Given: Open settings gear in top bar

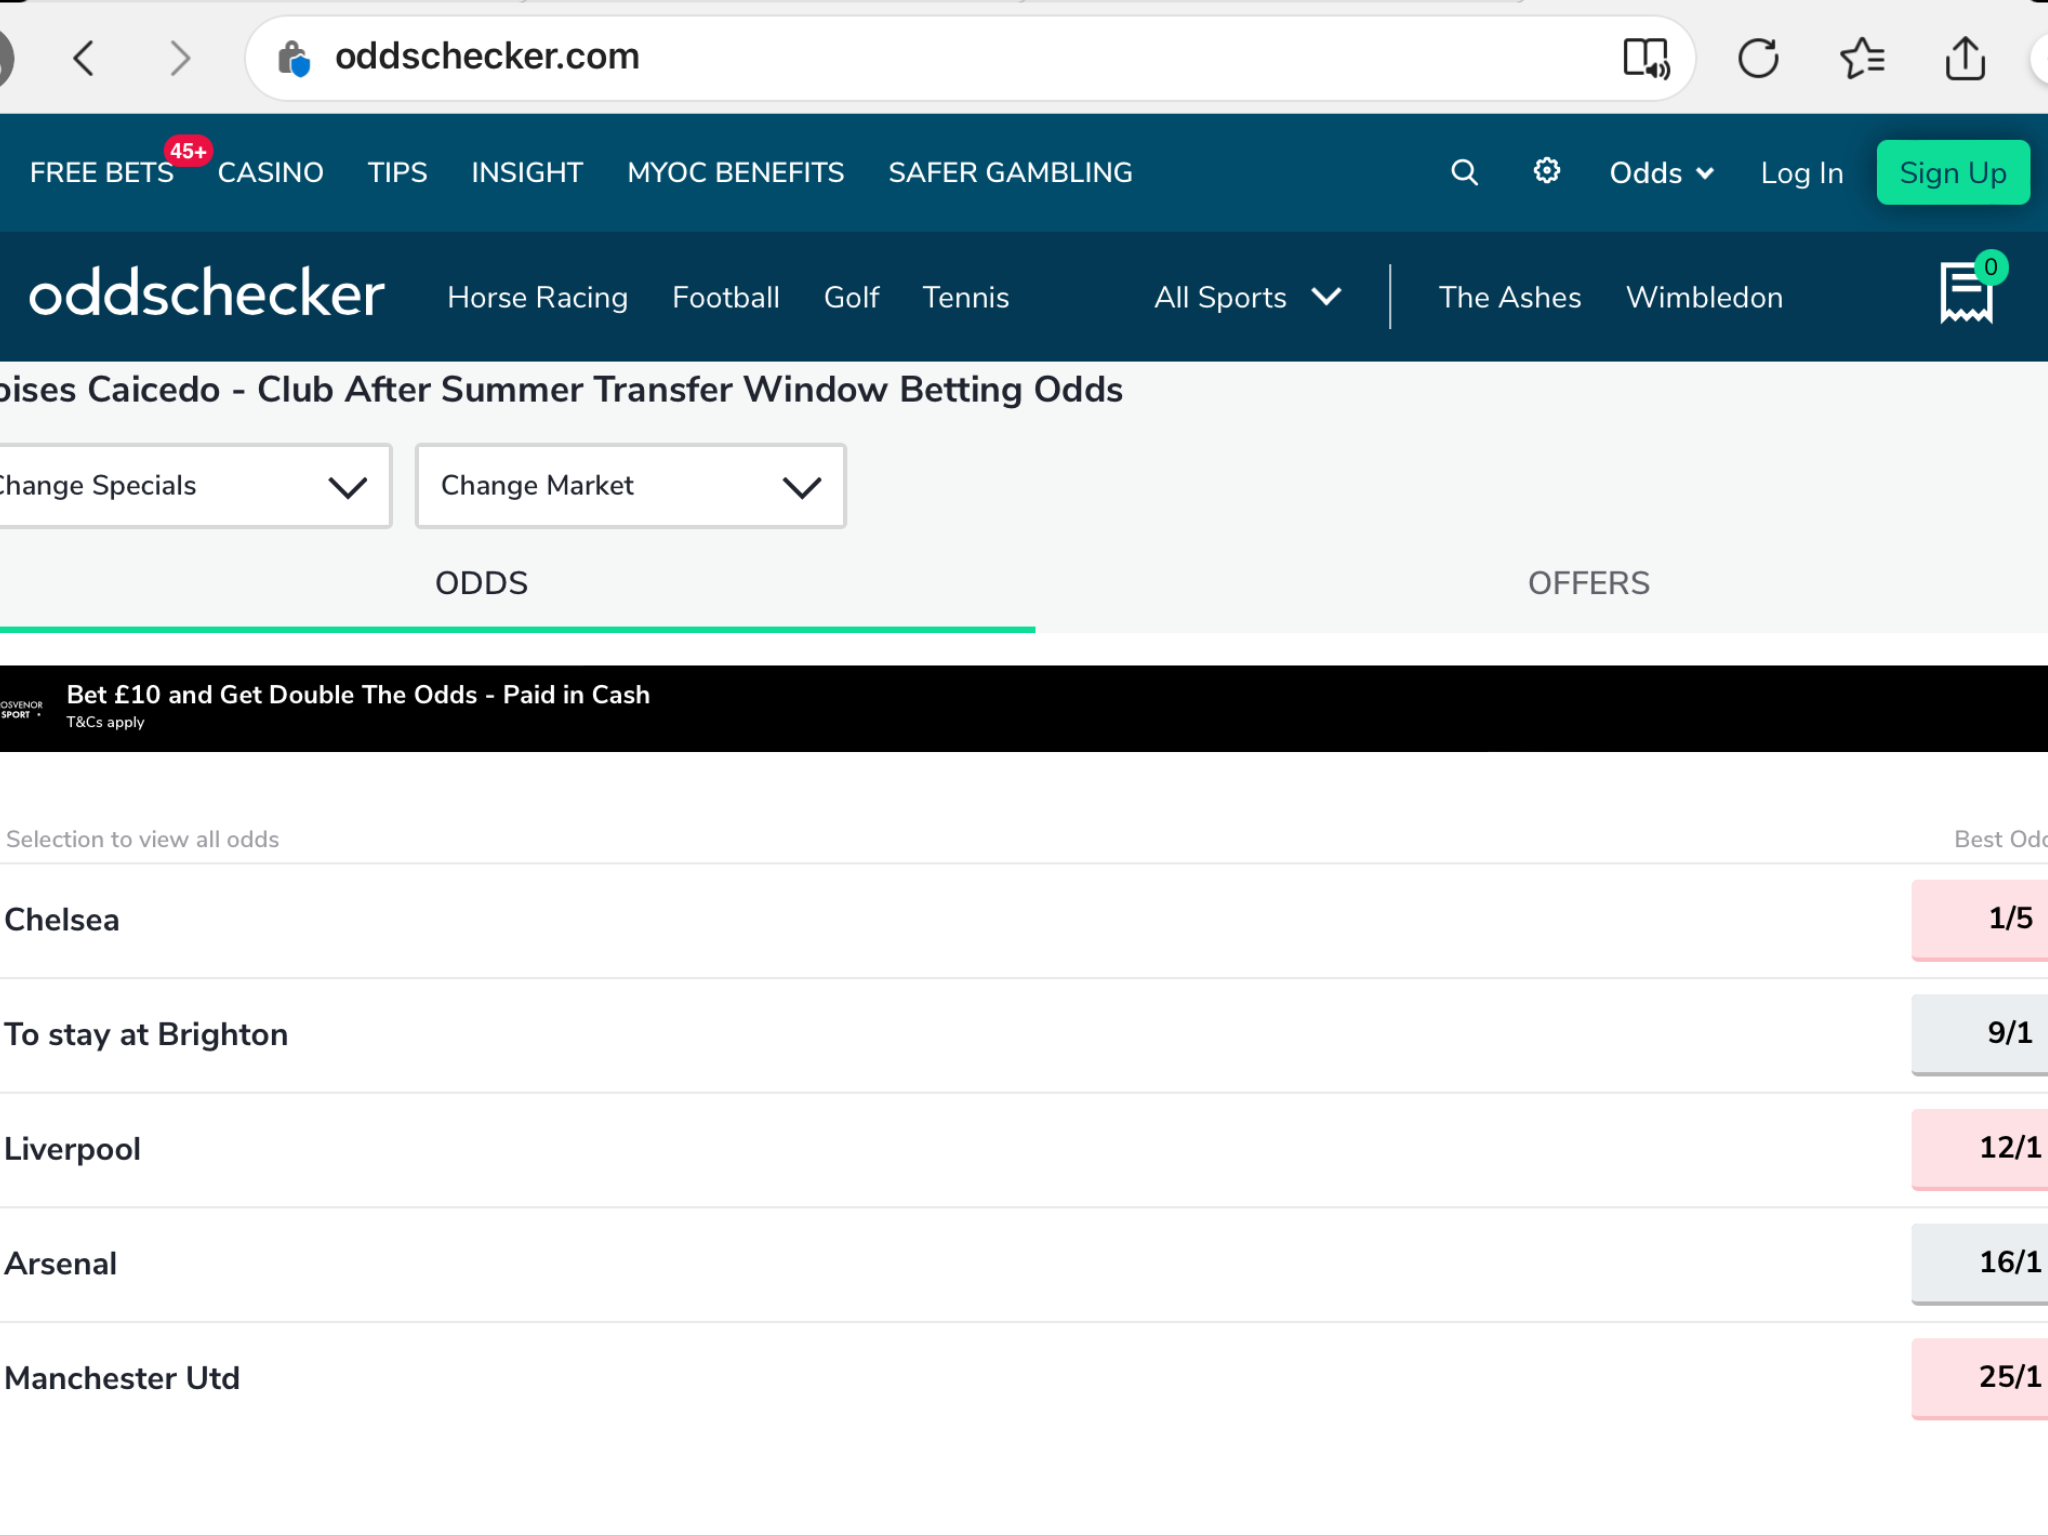Looking at the screenshot, I should 1547,171.
